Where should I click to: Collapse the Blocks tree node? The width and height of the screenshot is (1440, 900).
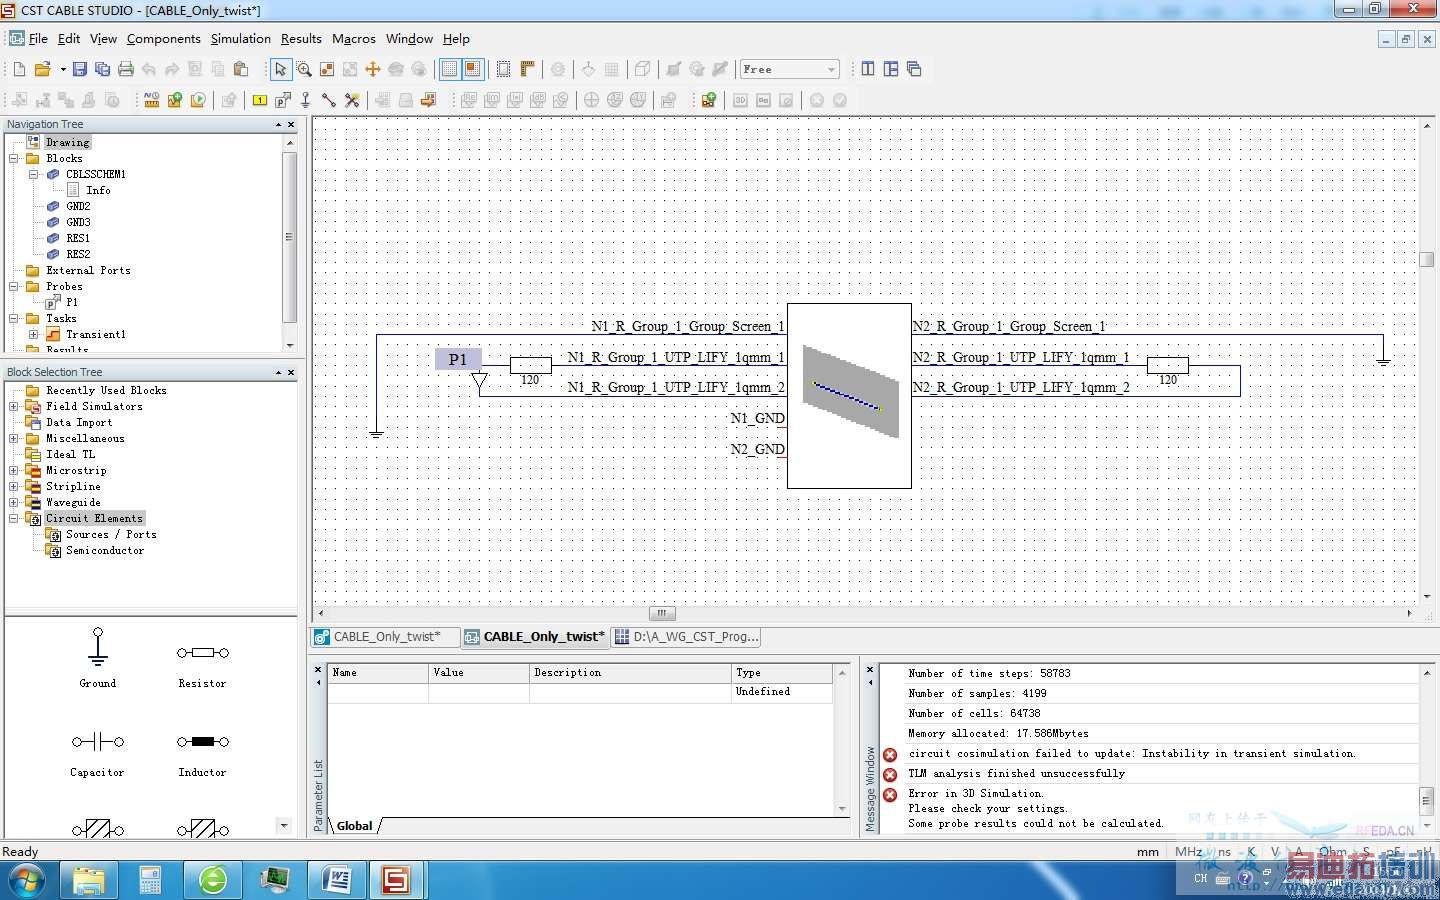pos(14,158)
